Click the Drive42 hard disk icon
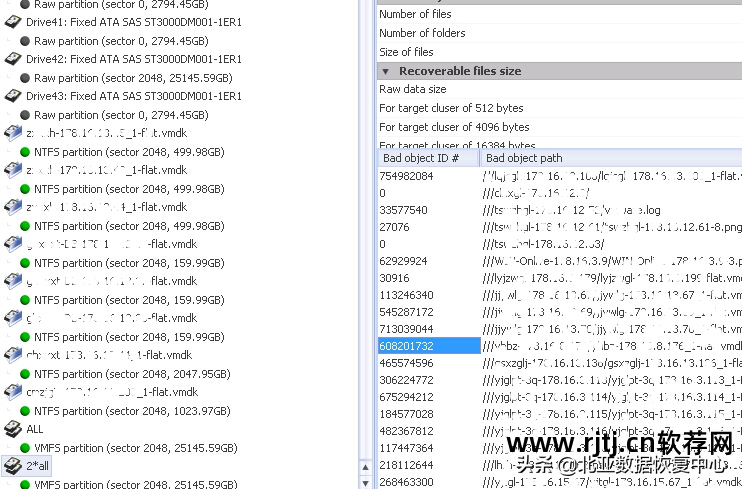 pyautogui.click(x=13, y=59)
